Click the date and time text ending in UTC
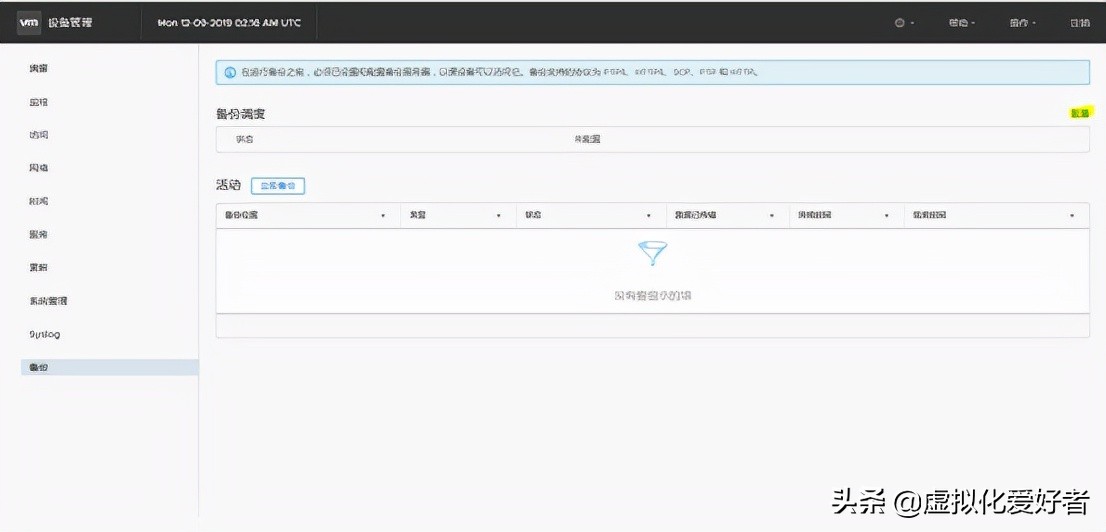Image resolution: width=1106 pixels, height=532 pixels. (229, 23)
